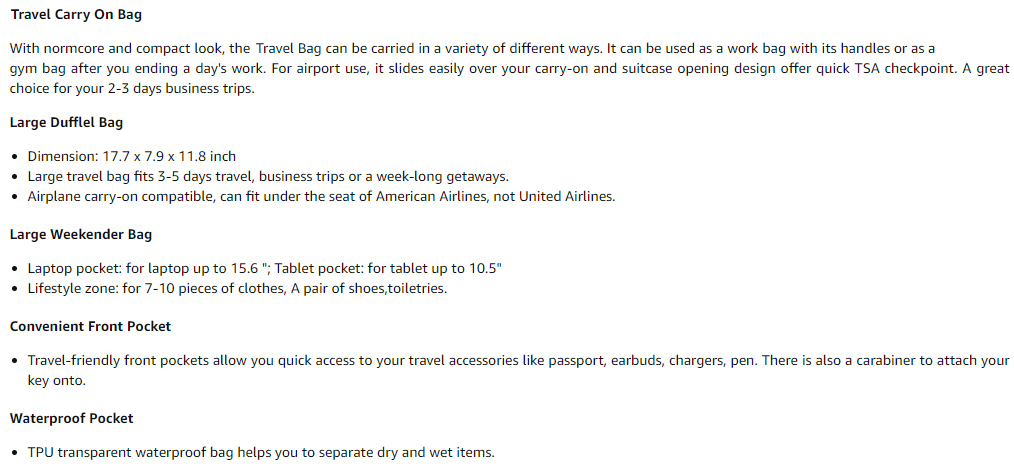Click the bullet before 'Dimension' text
The image size is (1014, 473).
(x=15, y=157)
